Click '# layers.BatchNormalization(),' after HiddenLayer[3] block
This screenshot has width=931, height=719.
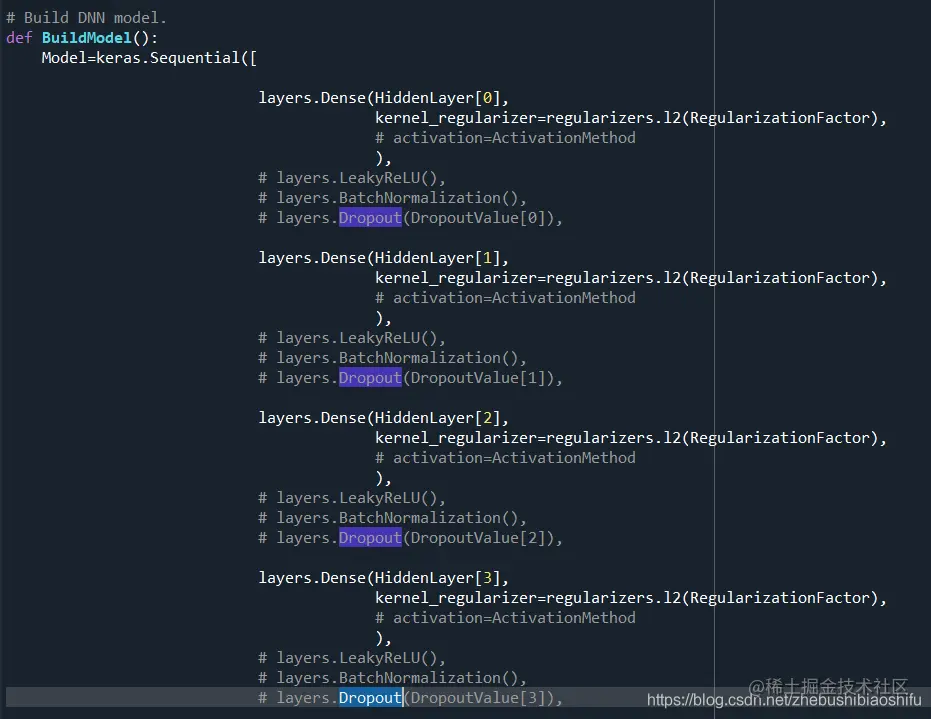click(392, 678)
